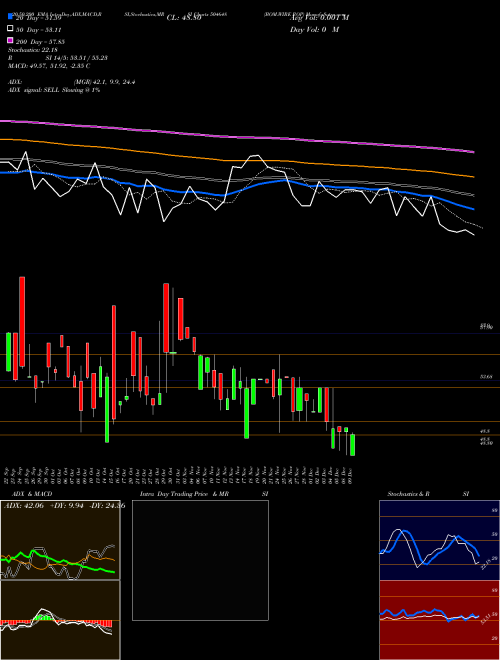
Task: Click the 'ADX: 42.06' value in ADX panel
Action: [24, 506]
